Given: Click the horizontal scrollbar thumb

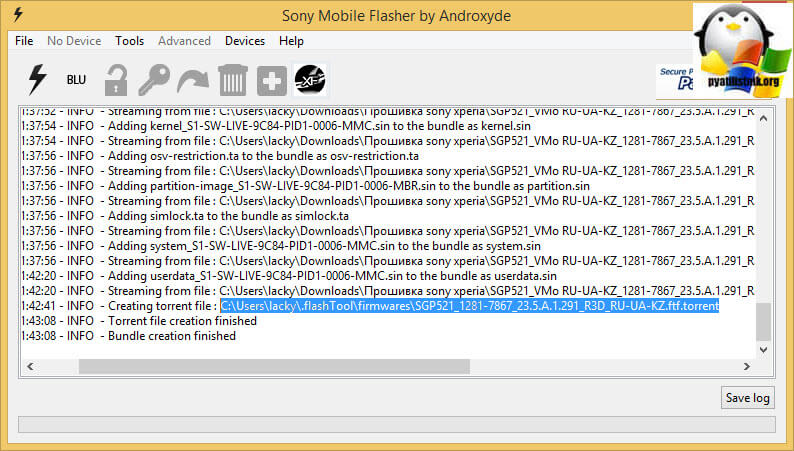Looking at the screenshot, I should pyautogui.click(x=274, y=366).
